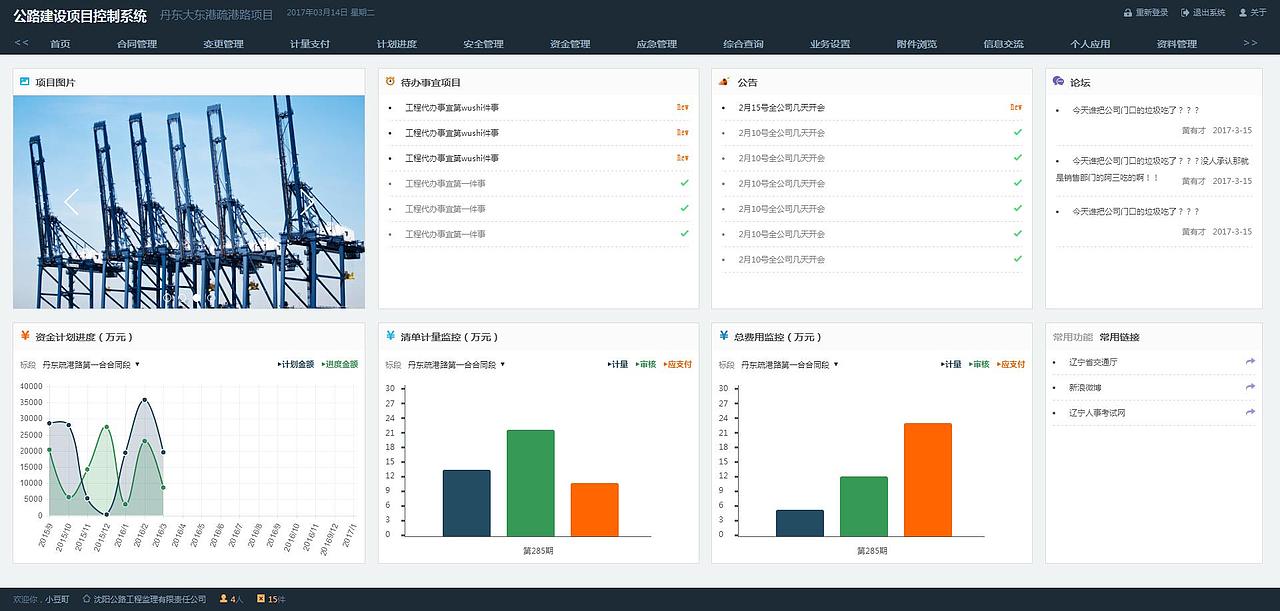Open the 计量支付 menu
This screenshot has height=611, width=1280.
[x=310, y=44]
